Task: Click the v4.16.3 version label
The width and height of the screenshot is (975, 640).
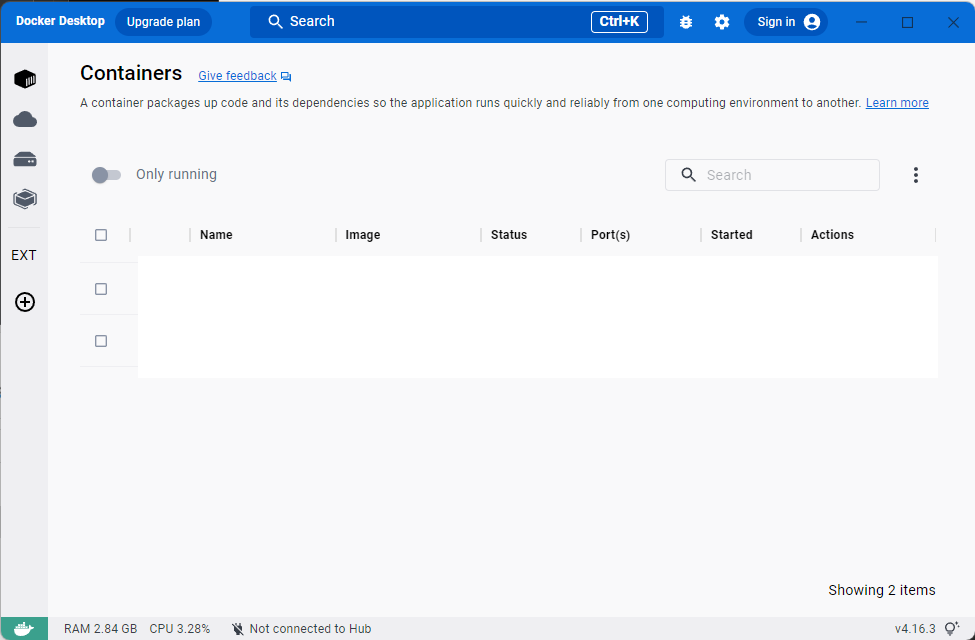Action: coord(915,629)
